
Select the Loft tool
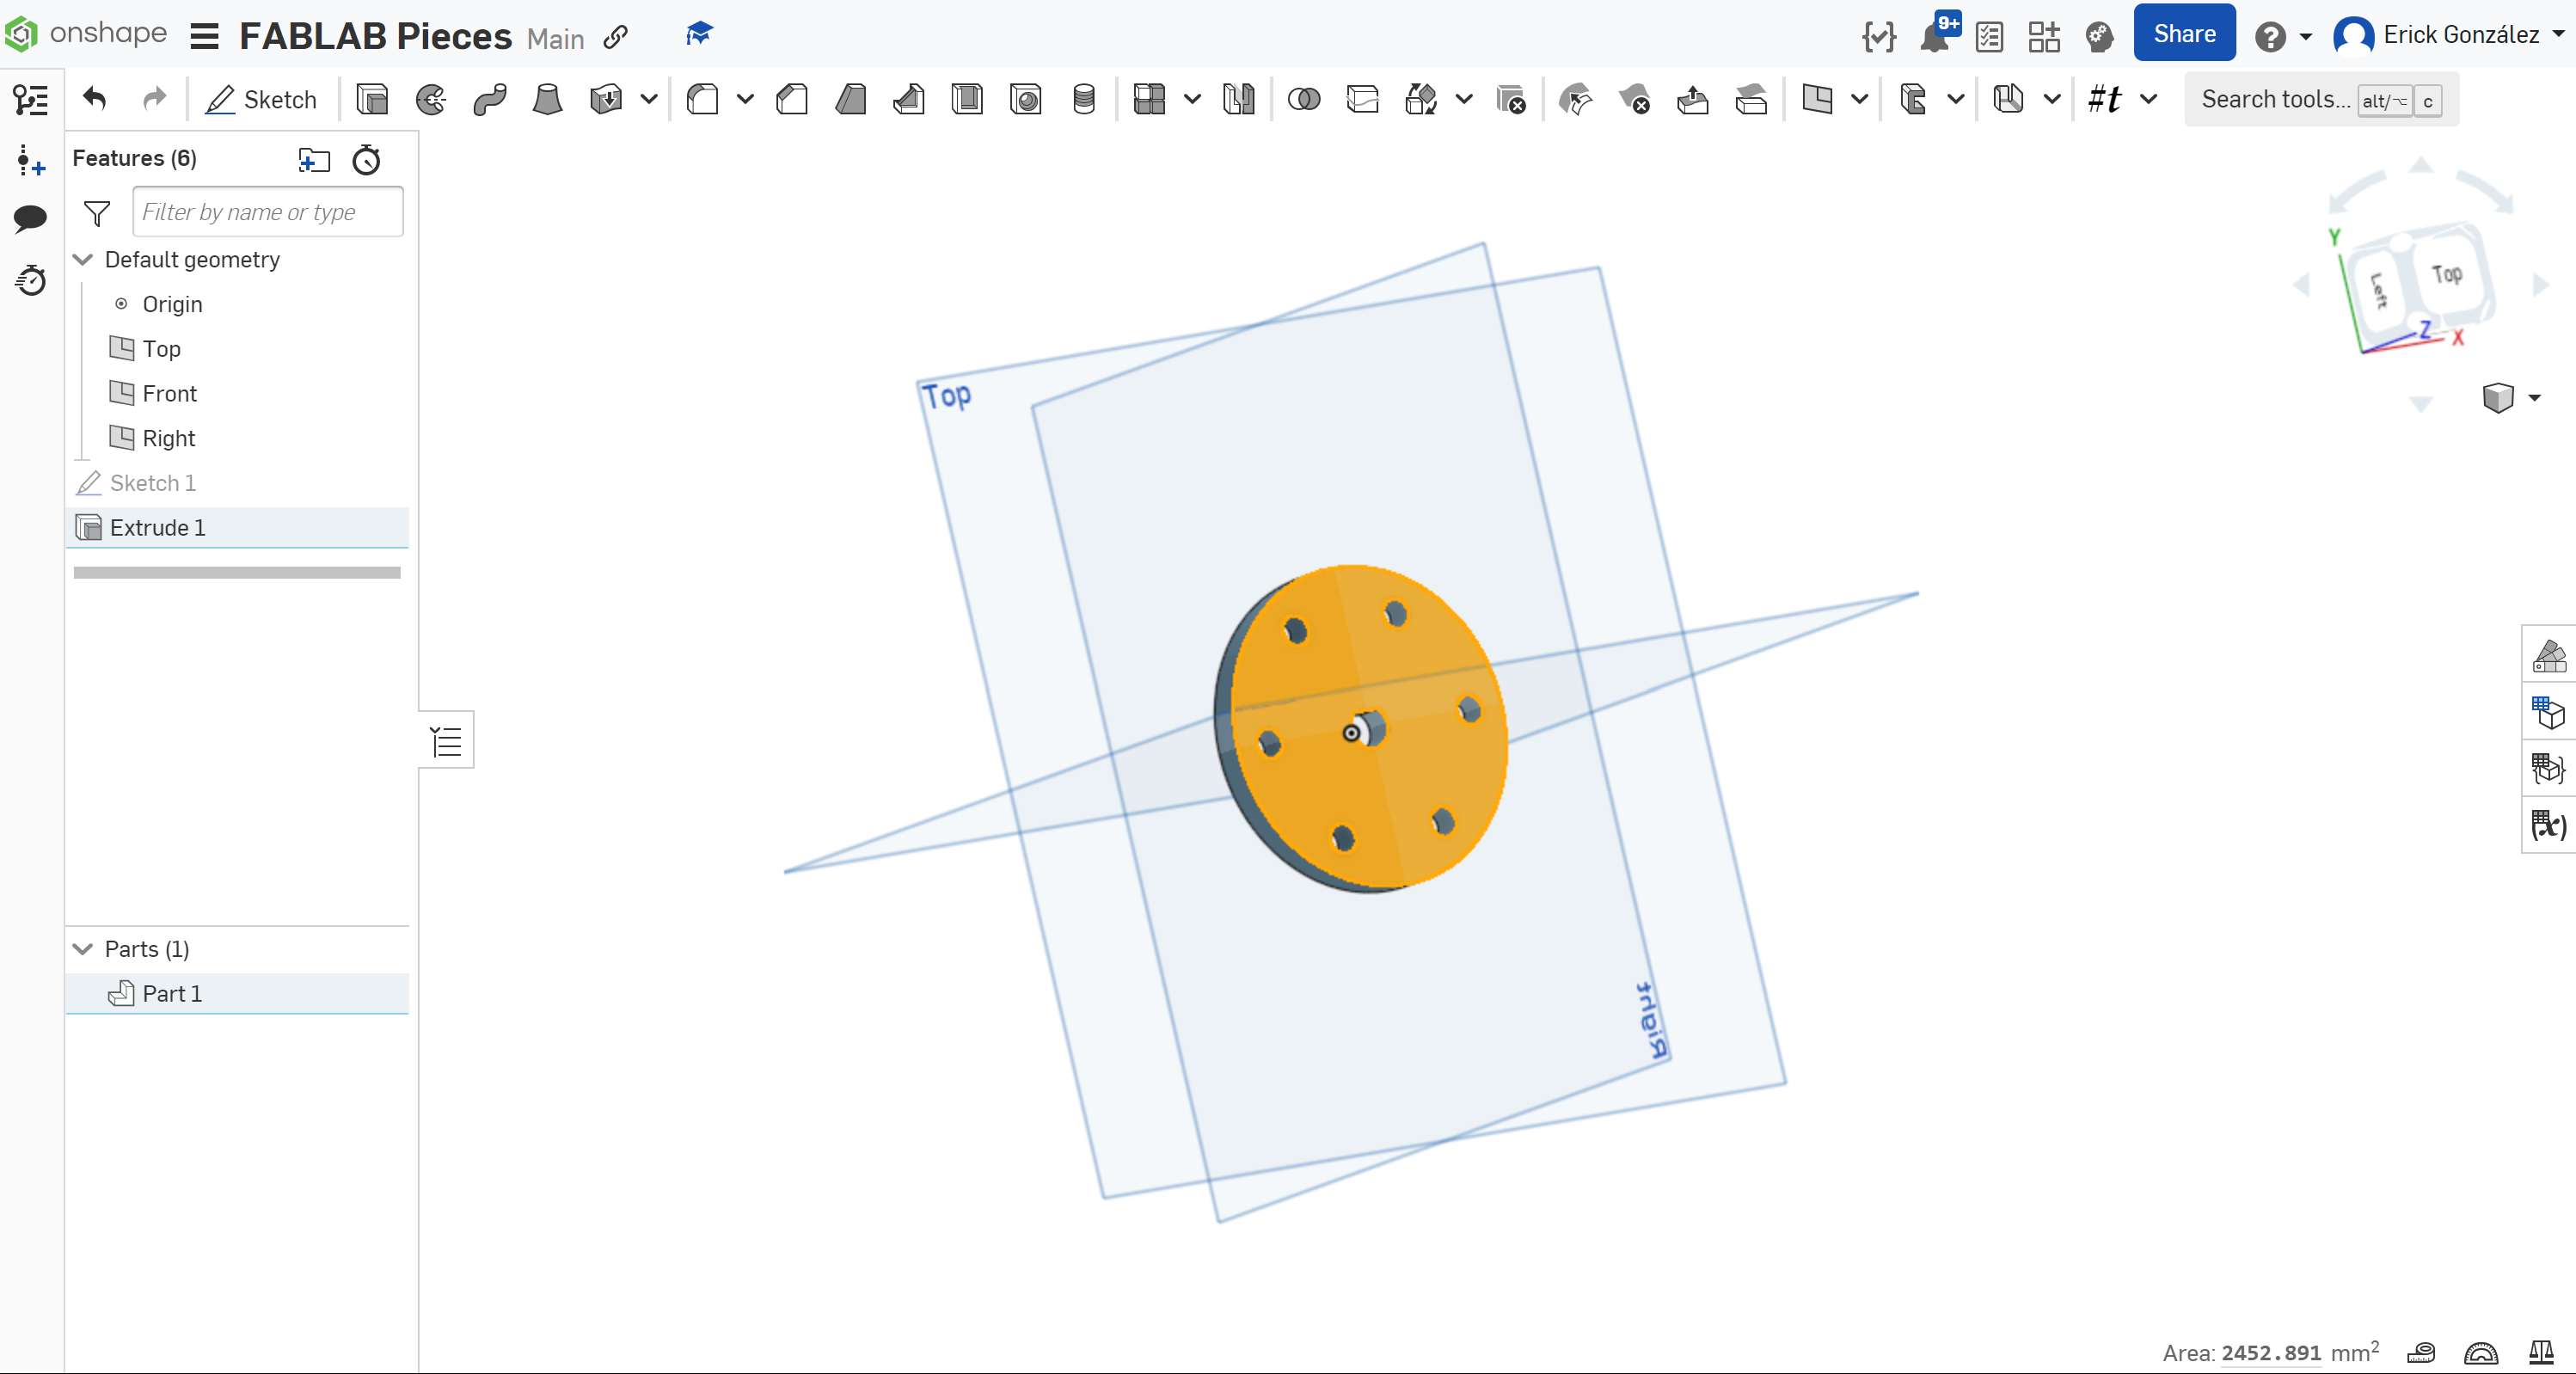click(547, 100)
